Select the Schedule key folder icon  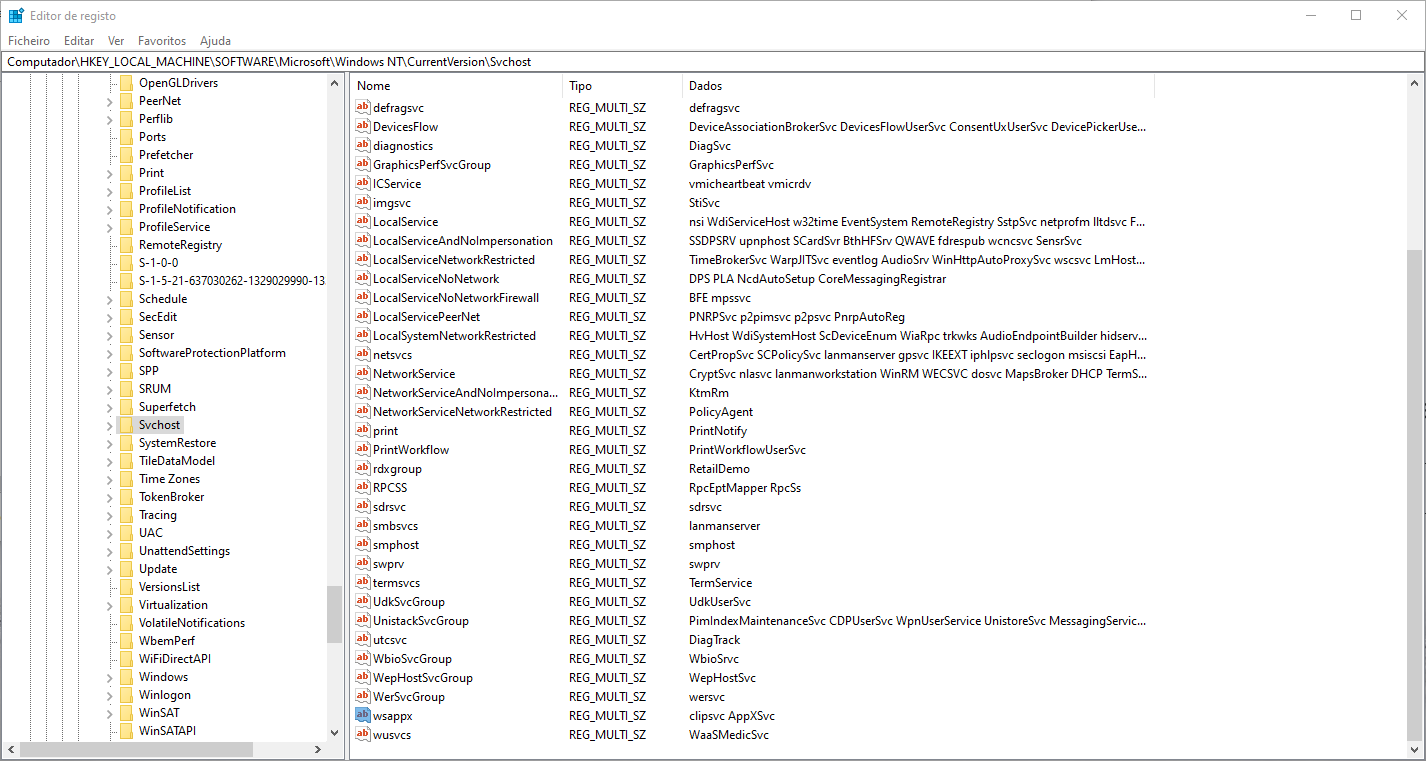coord(126,299)
